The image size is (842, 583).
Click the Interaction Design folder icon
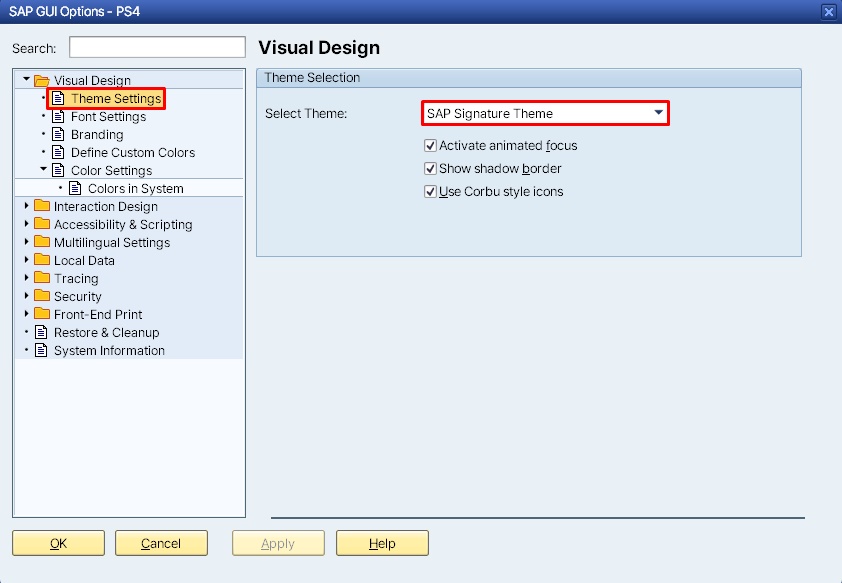pyautogui.click(x=41, y=206)
